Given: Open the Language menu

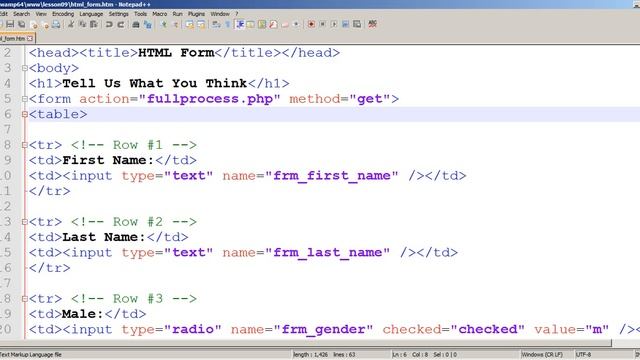Looking at the screenshot, I should [91, 14].
